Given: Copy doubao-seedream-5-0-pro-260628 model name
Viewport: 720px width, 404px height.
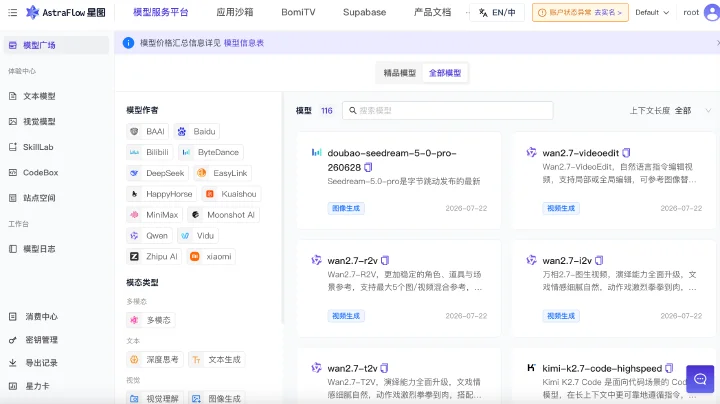Looking at the screenshot, I should 368,168.
